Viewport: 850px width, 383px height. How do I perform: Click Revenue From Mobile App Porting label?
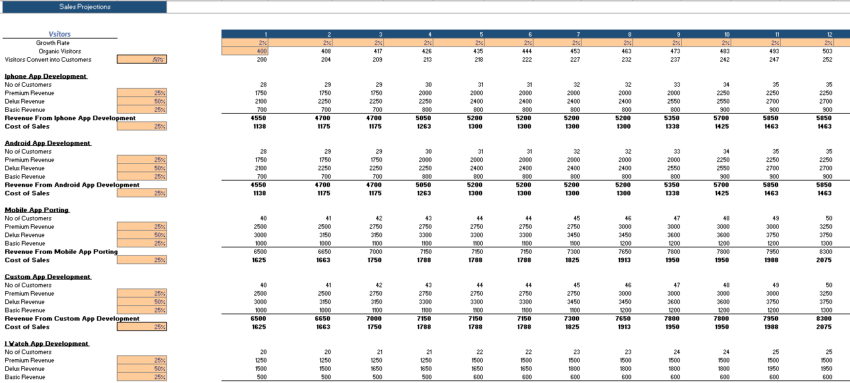click(61, 251)
